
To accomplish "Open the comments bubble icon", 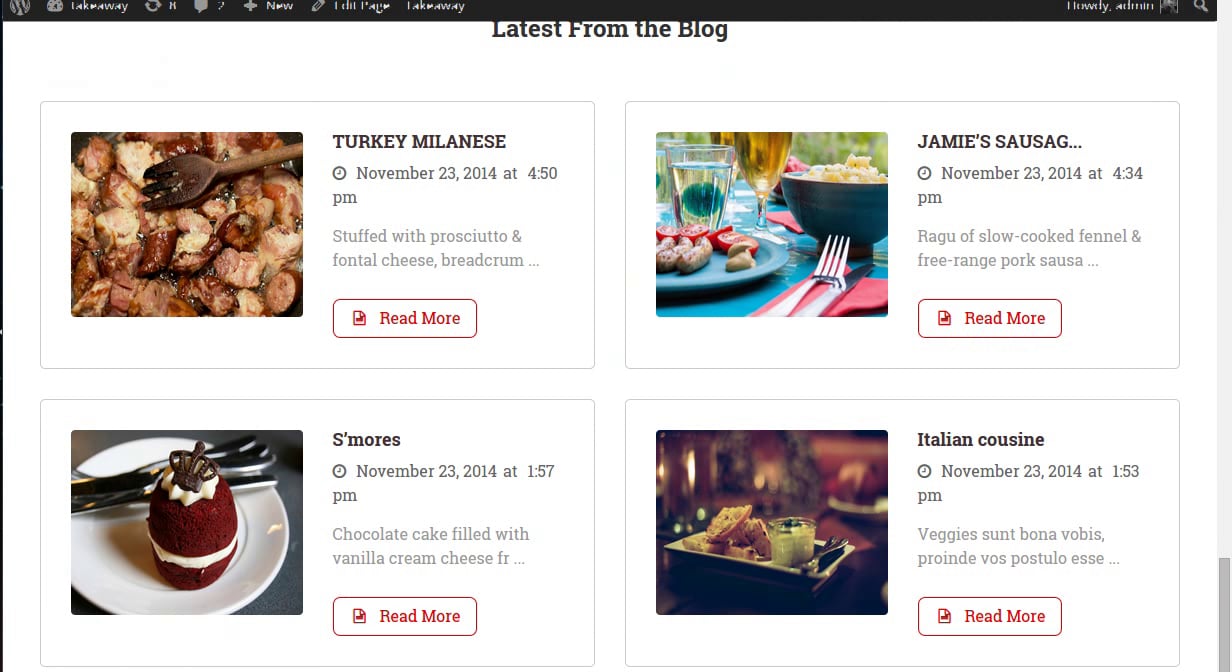I will [x=201, y=6].
